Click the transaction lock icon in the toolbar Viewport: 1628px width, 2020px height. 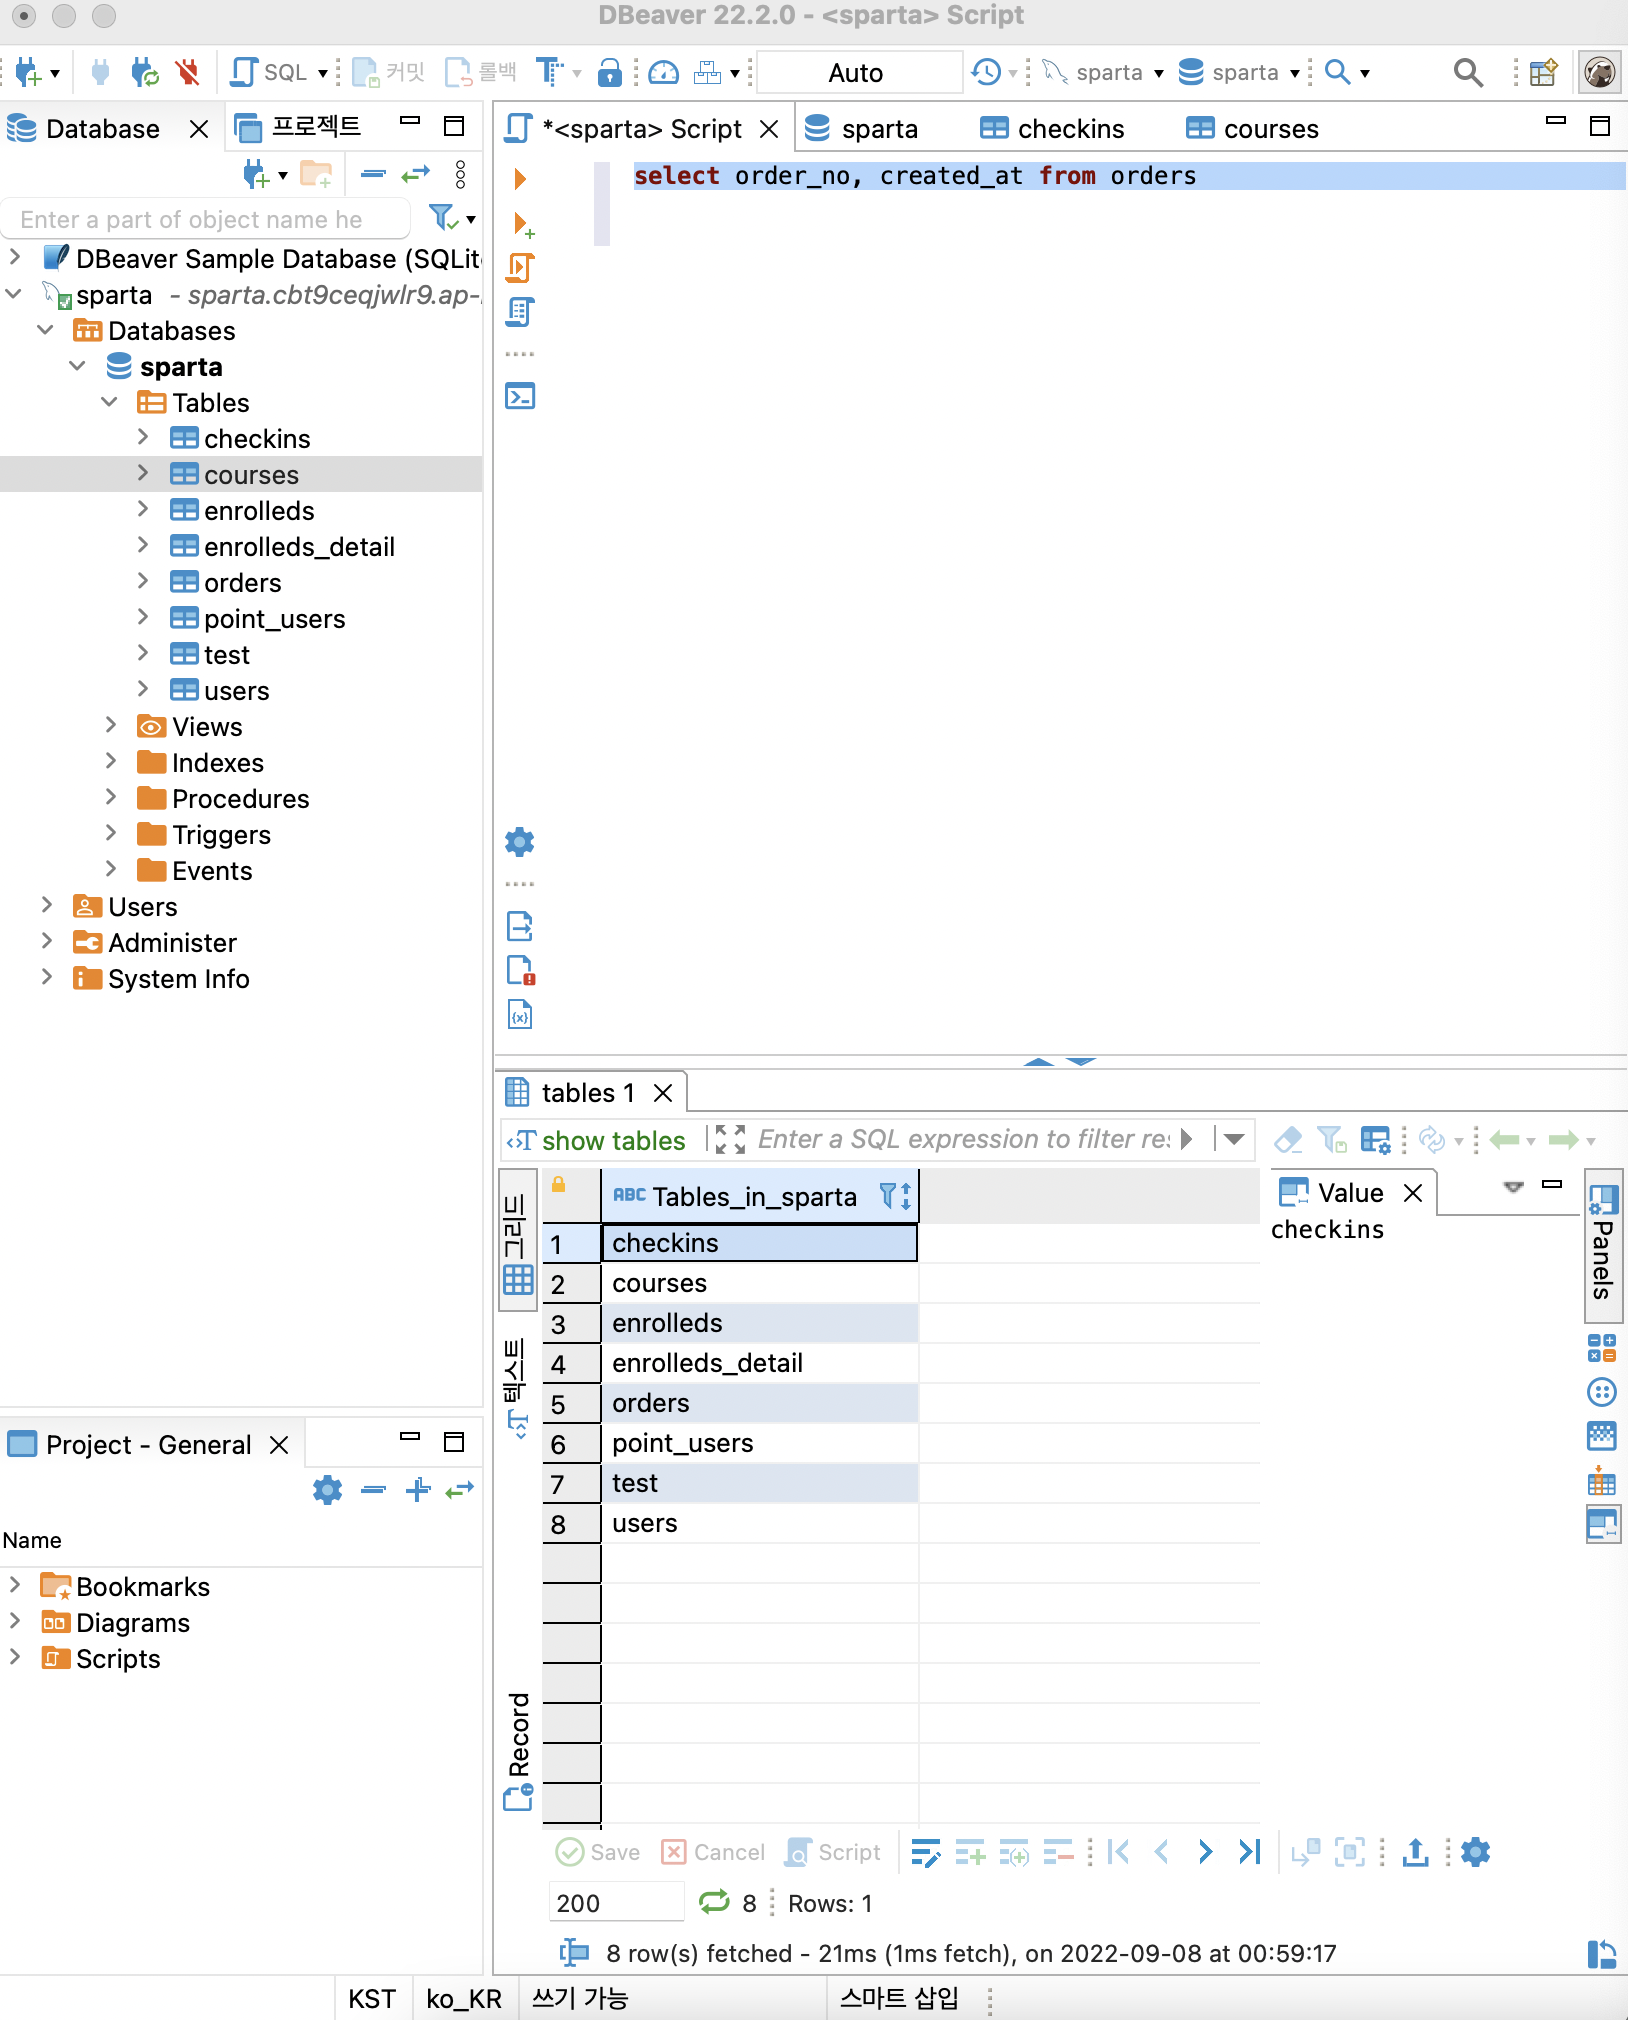609,72
